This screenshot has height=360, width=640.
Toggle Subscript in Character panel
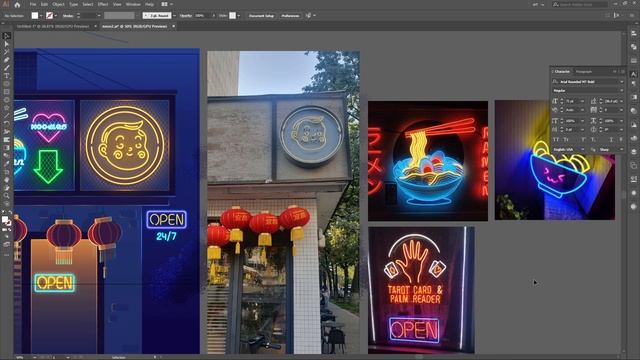coord(593,140)
